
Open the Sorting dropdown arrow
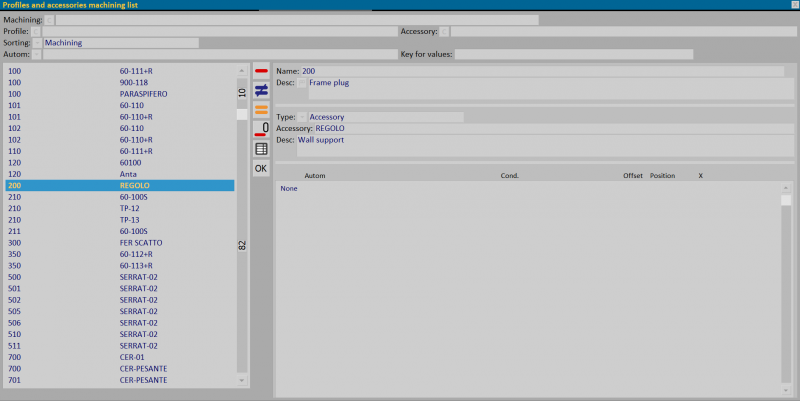37,43
